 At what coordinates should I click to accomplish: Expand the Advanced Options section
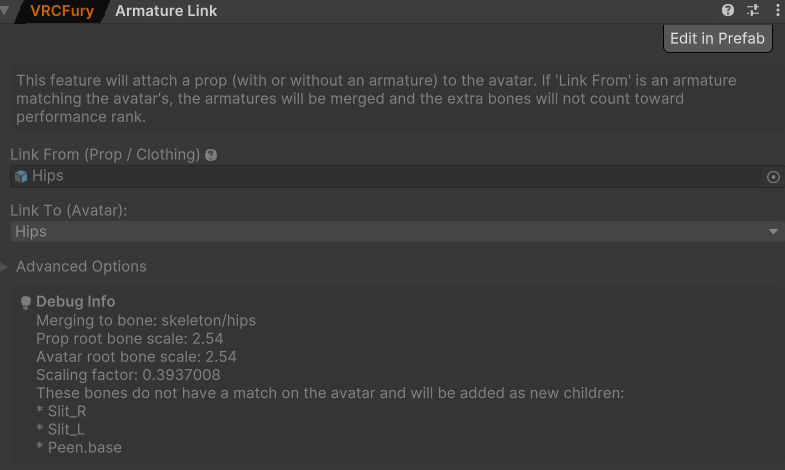point(81,267)
